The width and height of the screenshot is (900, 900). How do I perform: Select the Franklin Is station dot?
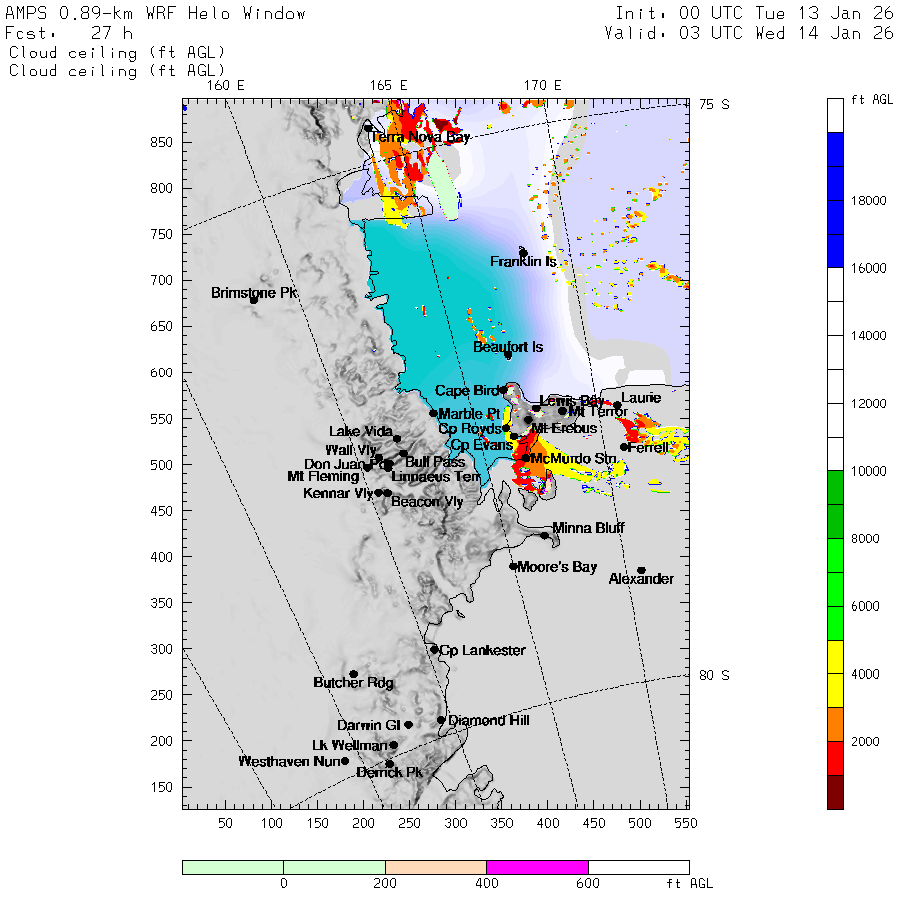[523, 252]
